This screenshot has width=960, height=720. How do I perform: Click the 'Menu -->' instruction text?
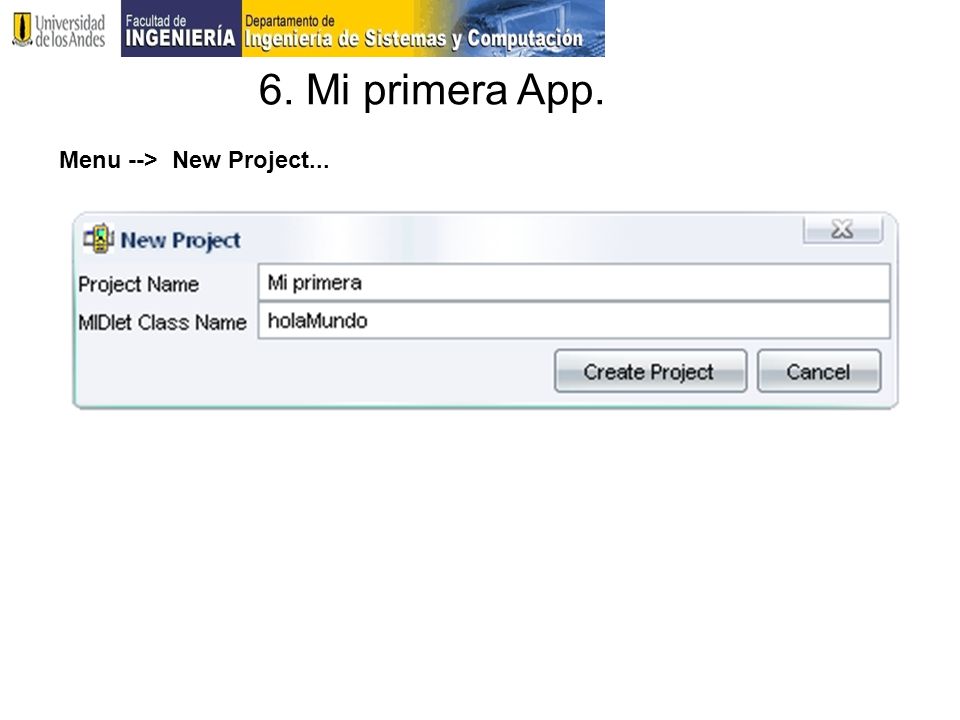click(x=108, y=160)
